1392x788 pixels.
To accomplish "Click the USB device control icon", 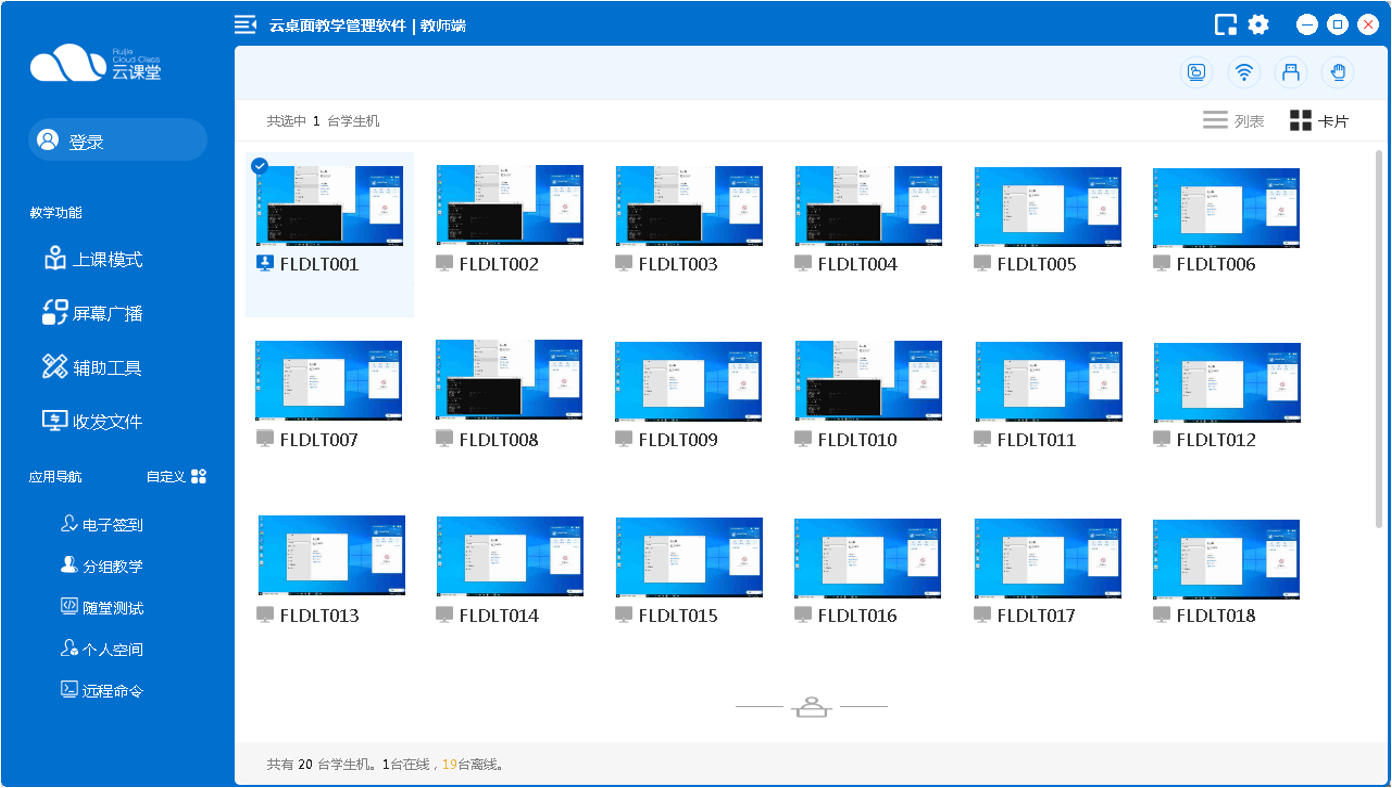I will (x=1291, y=72).
